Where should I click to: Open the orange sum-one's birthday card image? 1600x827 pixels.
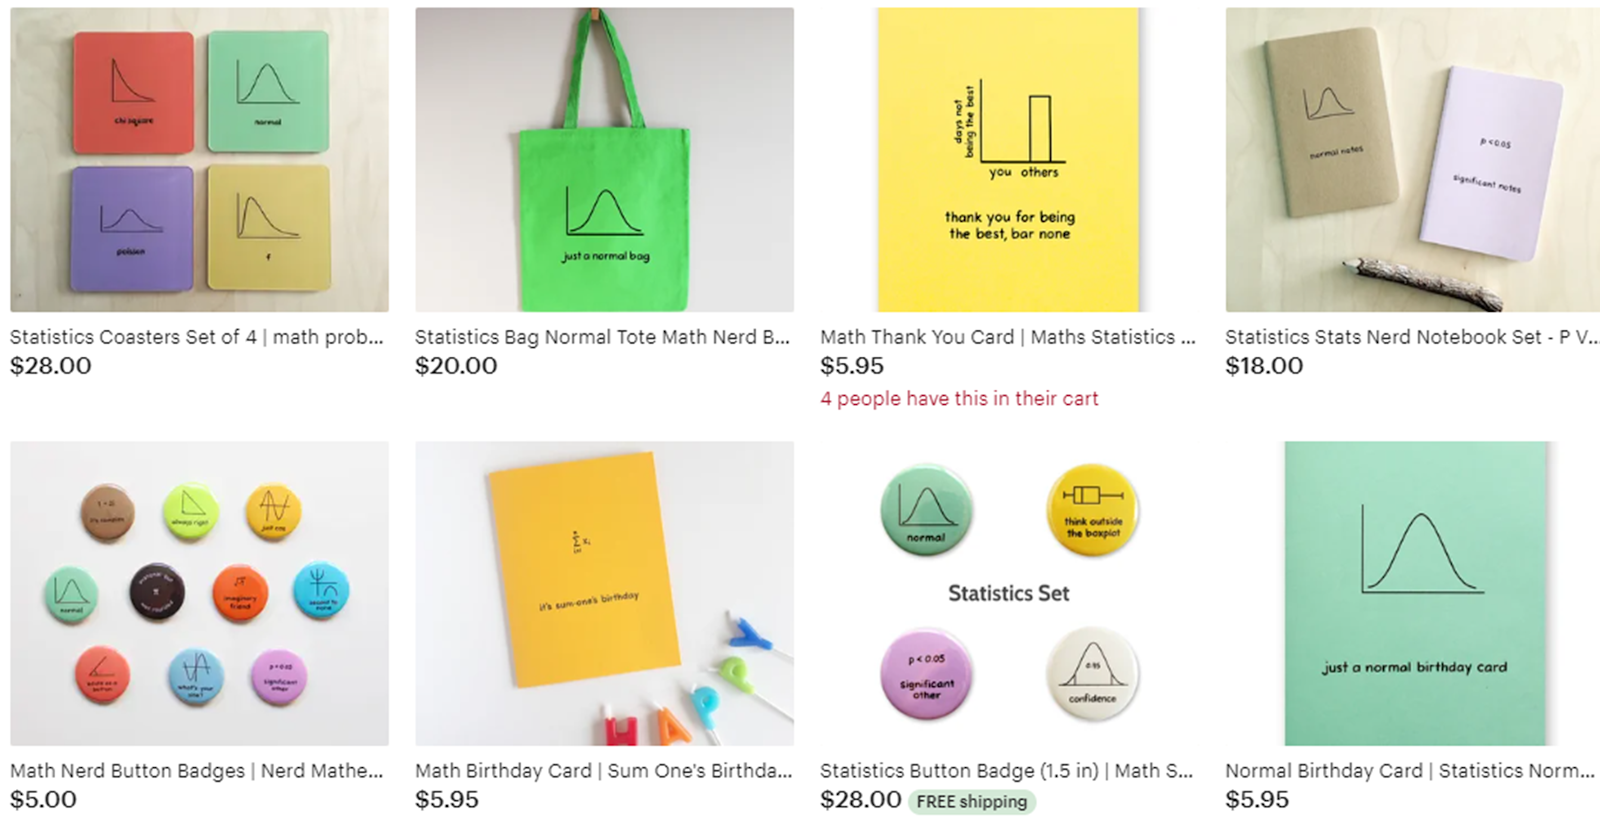point(604,593)
